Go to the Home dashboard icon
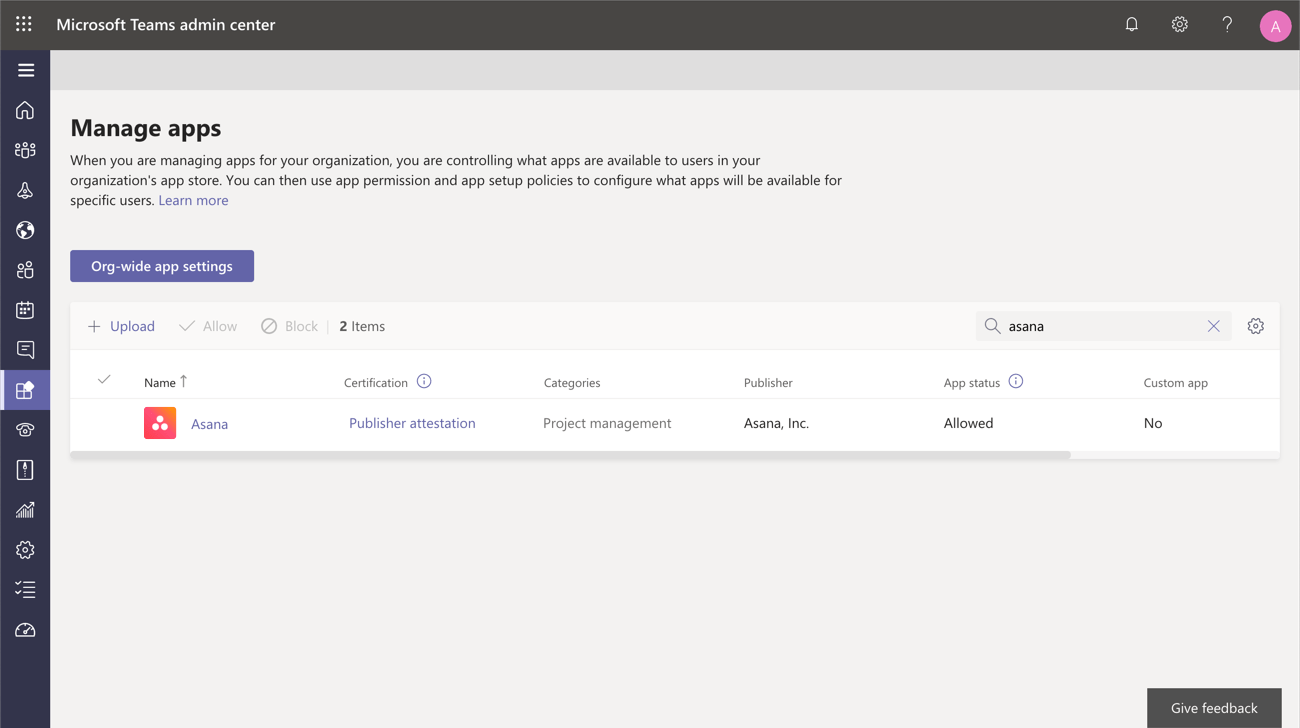This screenshot has height=728, width=1300. [x=25, y=110]
